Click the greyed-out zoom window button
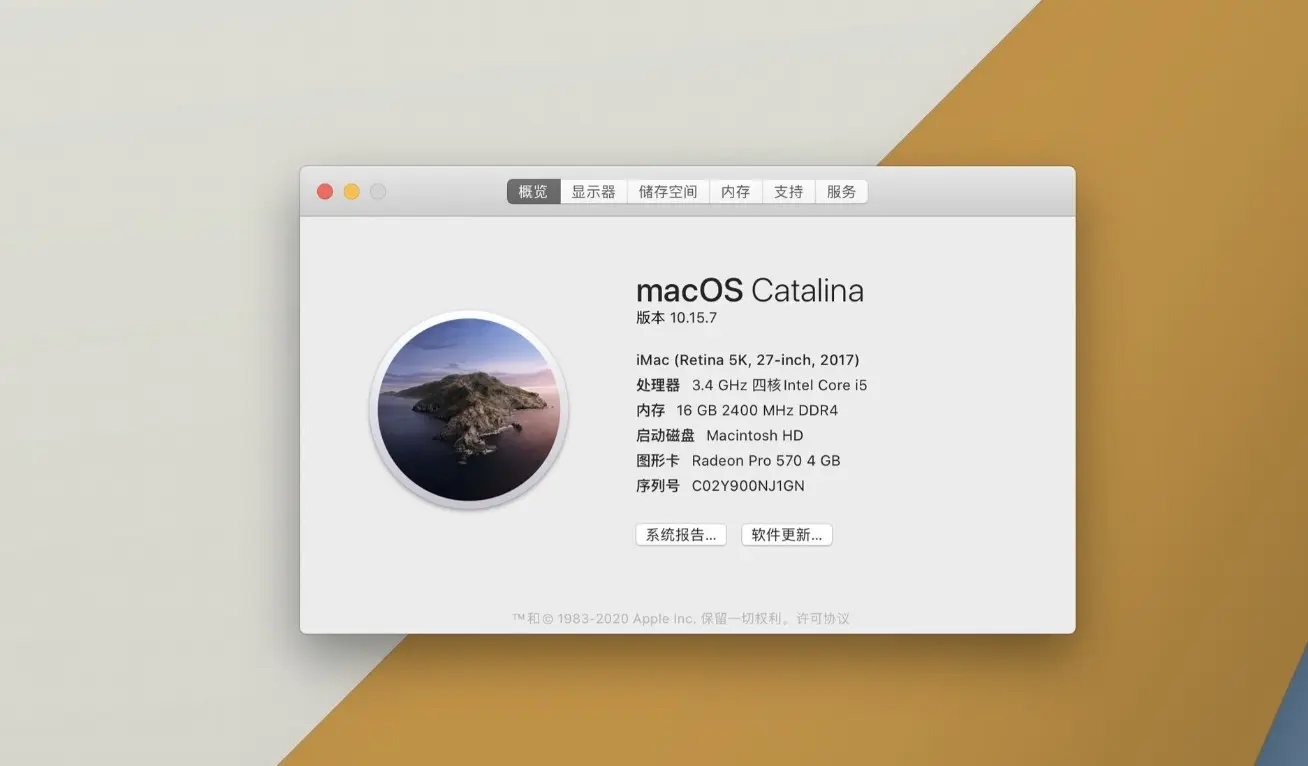Screen dimensions: 1308x766 tap(378, 191)
